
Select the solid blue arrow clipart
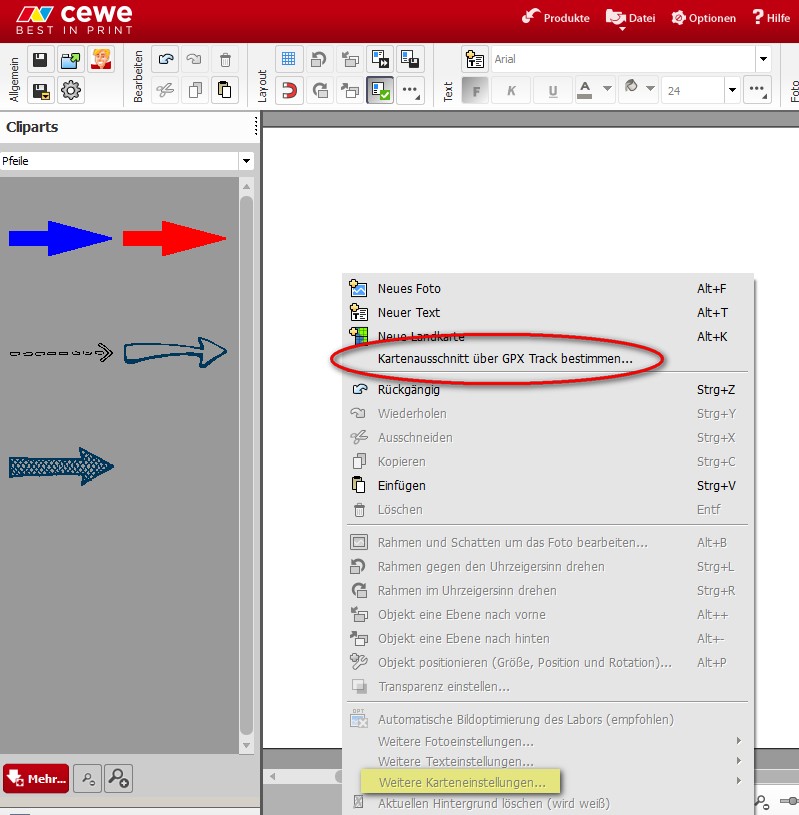[60, 238]
